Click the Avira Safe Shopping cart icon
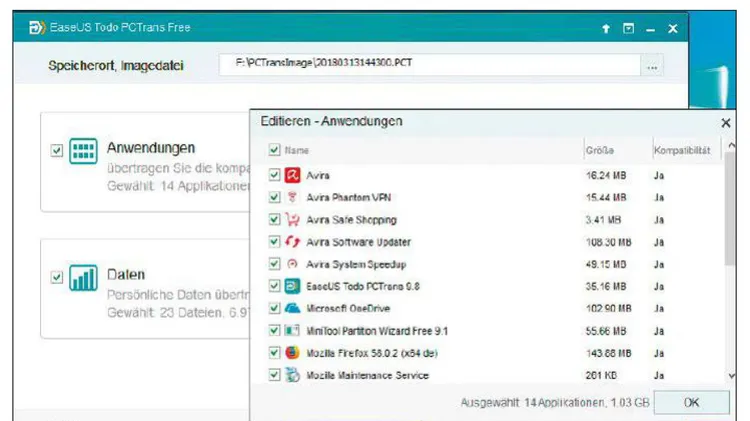This screenshot has width=750, height=421. [292, 220]
